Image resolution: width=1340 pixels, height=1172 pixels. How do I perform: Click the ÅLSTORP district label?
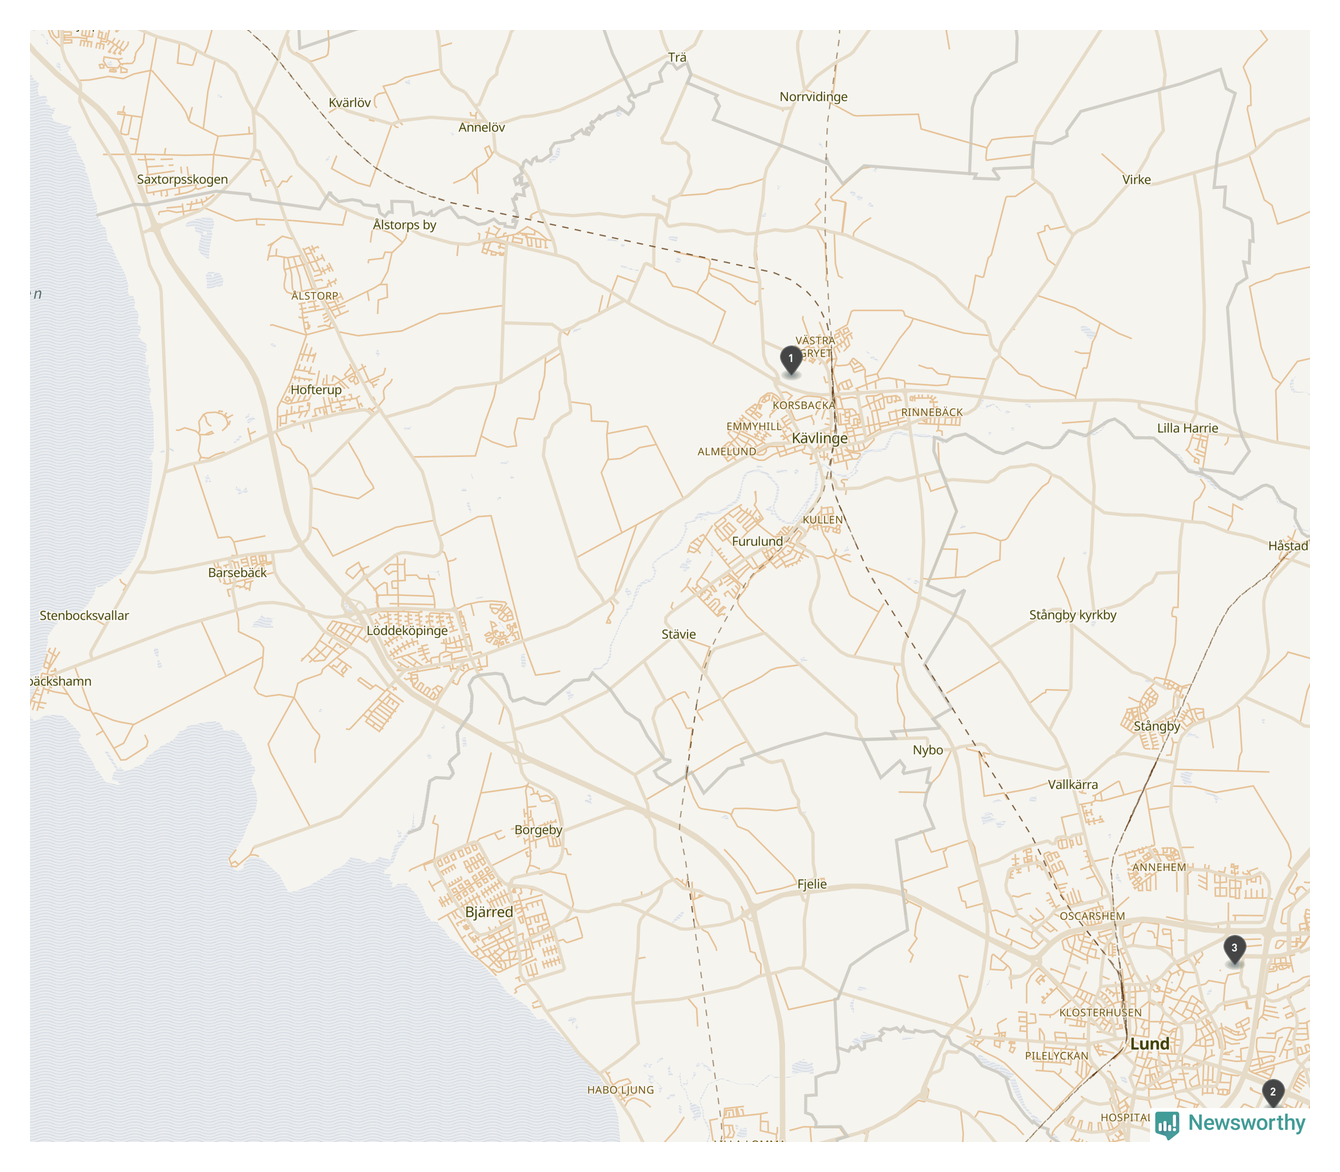315,296
